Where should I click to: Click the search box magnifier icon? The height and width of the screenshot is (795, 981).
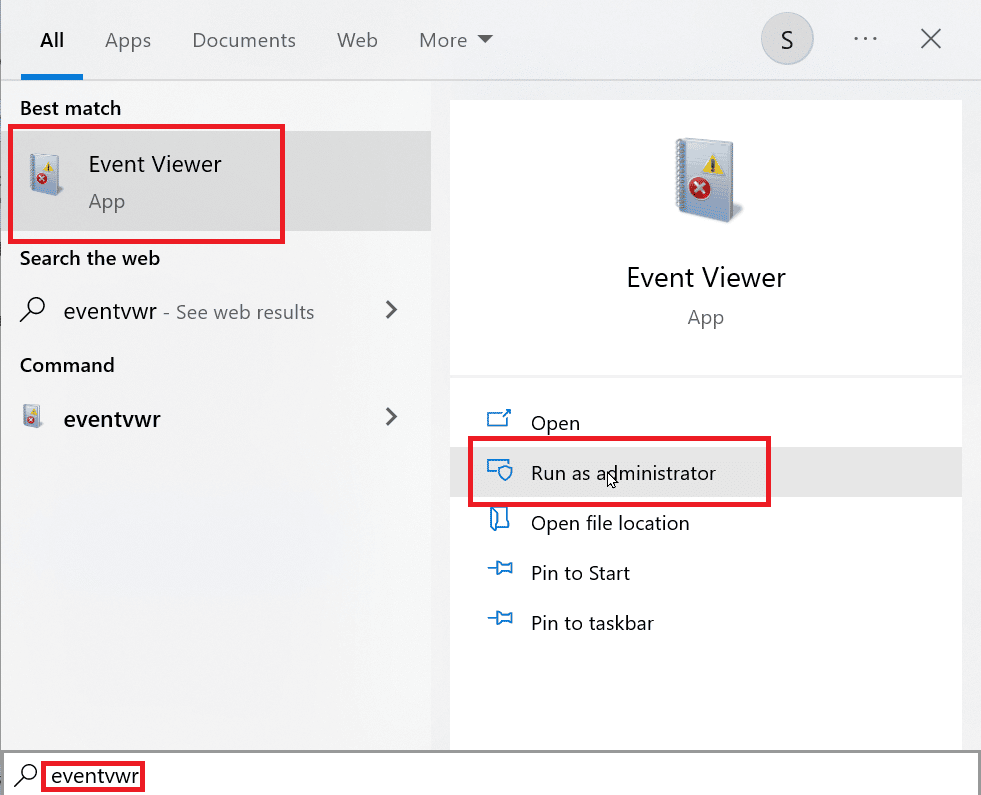[26, 774]
